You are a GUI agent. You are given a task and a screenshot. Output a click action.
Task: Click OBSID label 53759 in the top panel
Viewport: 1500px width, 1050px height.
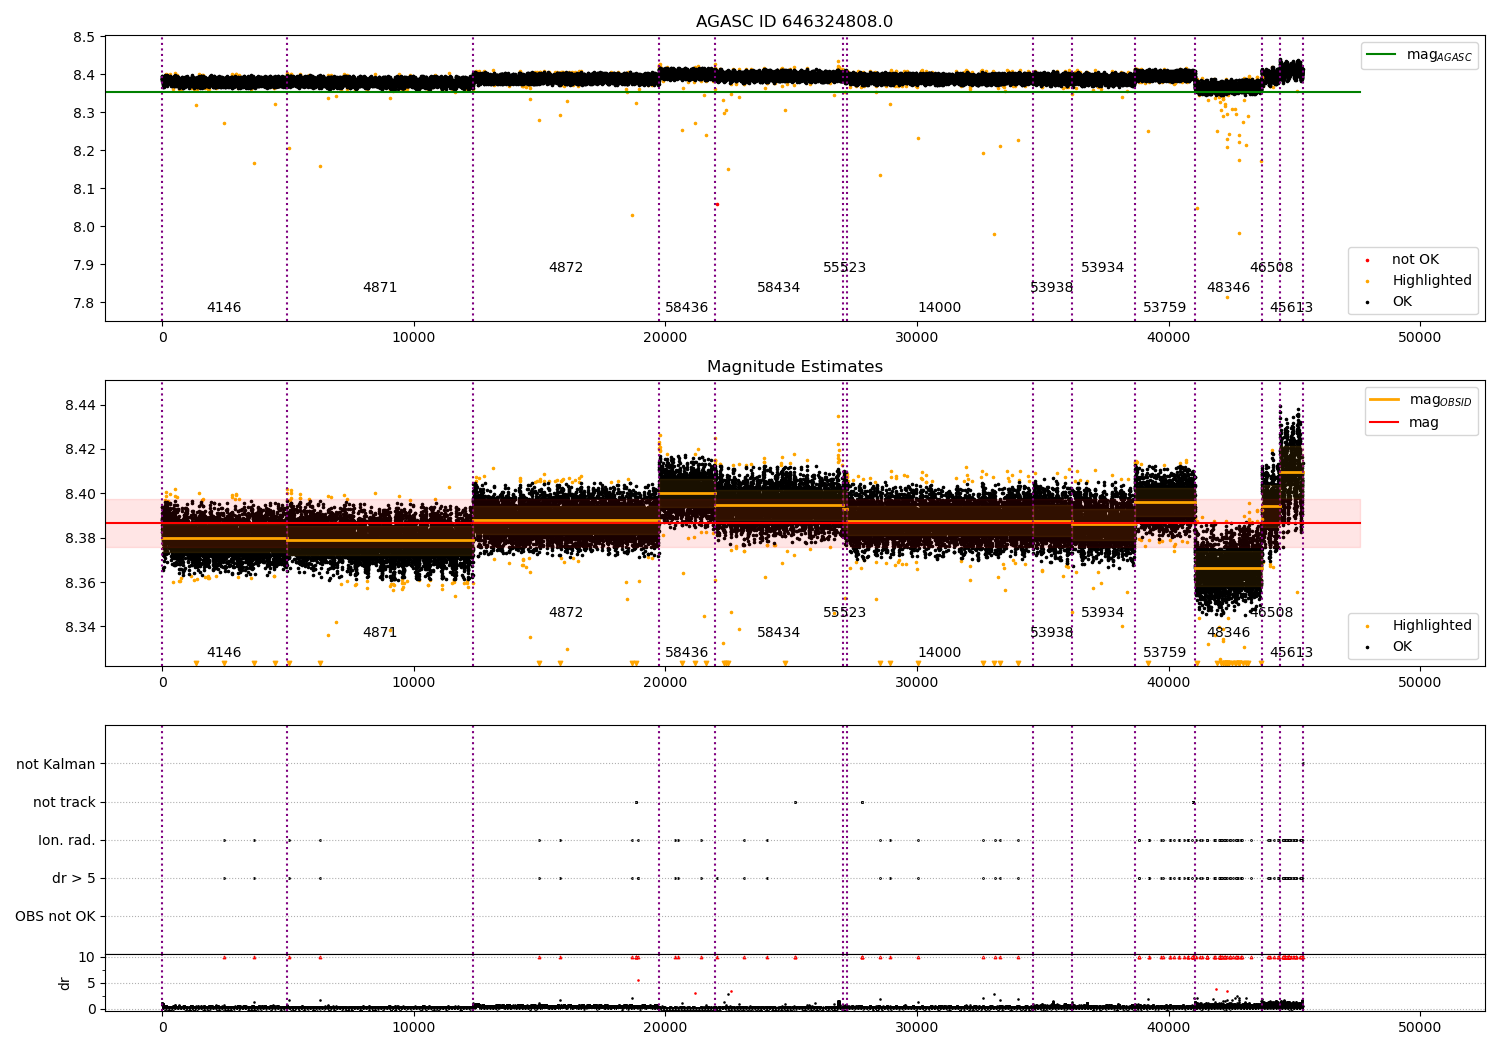click(x=1165, y=308)
